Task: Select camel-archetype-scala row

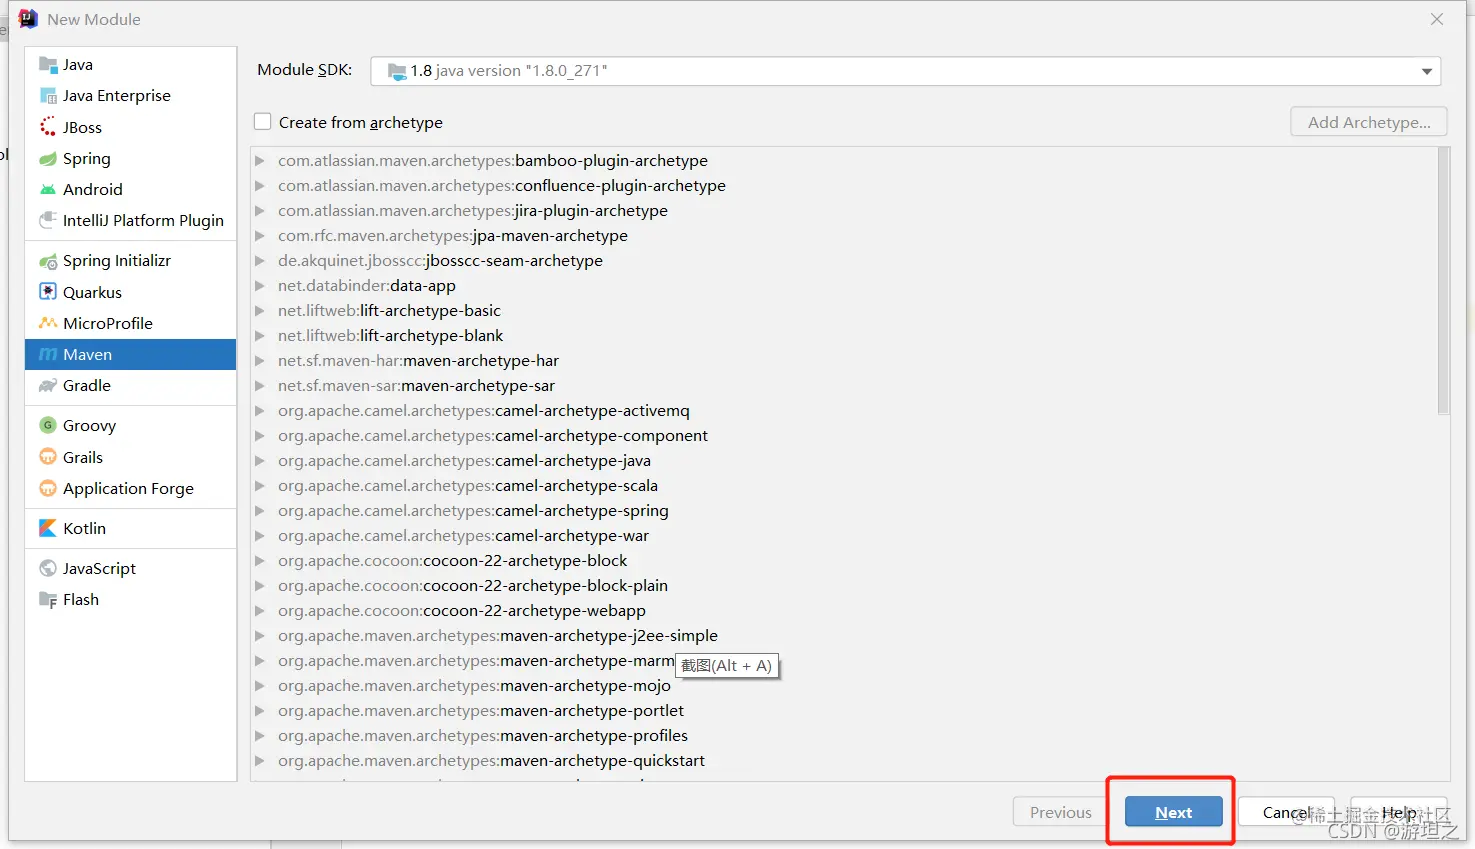Action: coord(845,486)
